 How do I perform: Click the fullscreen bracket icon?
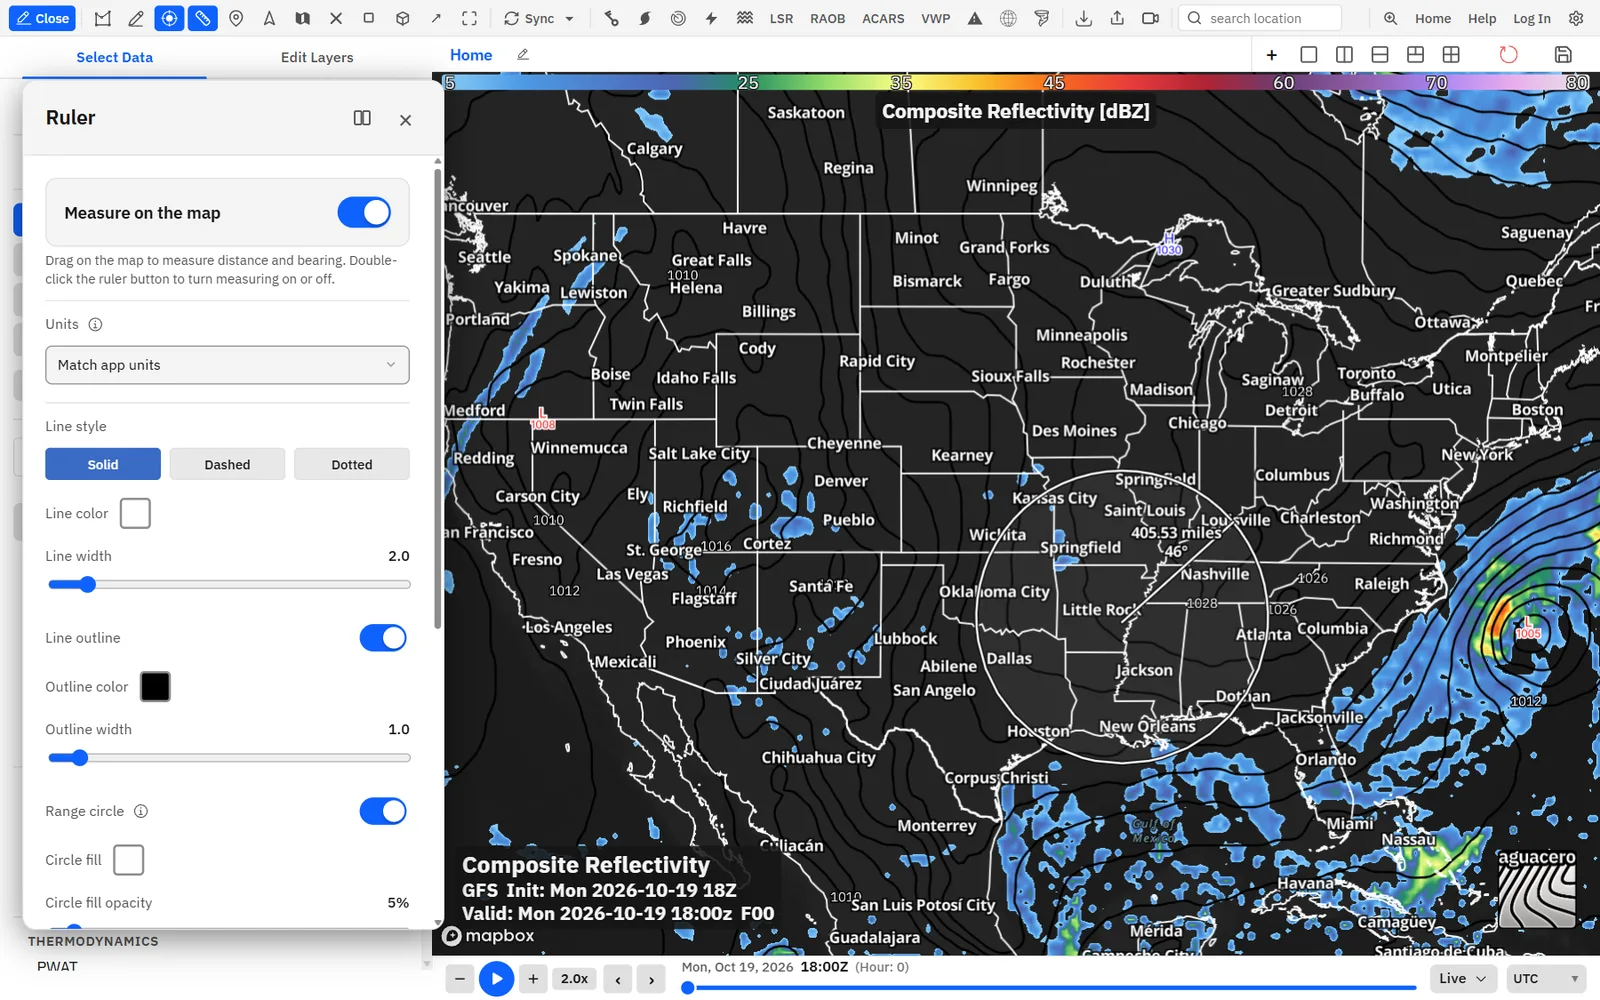[469, 18]
